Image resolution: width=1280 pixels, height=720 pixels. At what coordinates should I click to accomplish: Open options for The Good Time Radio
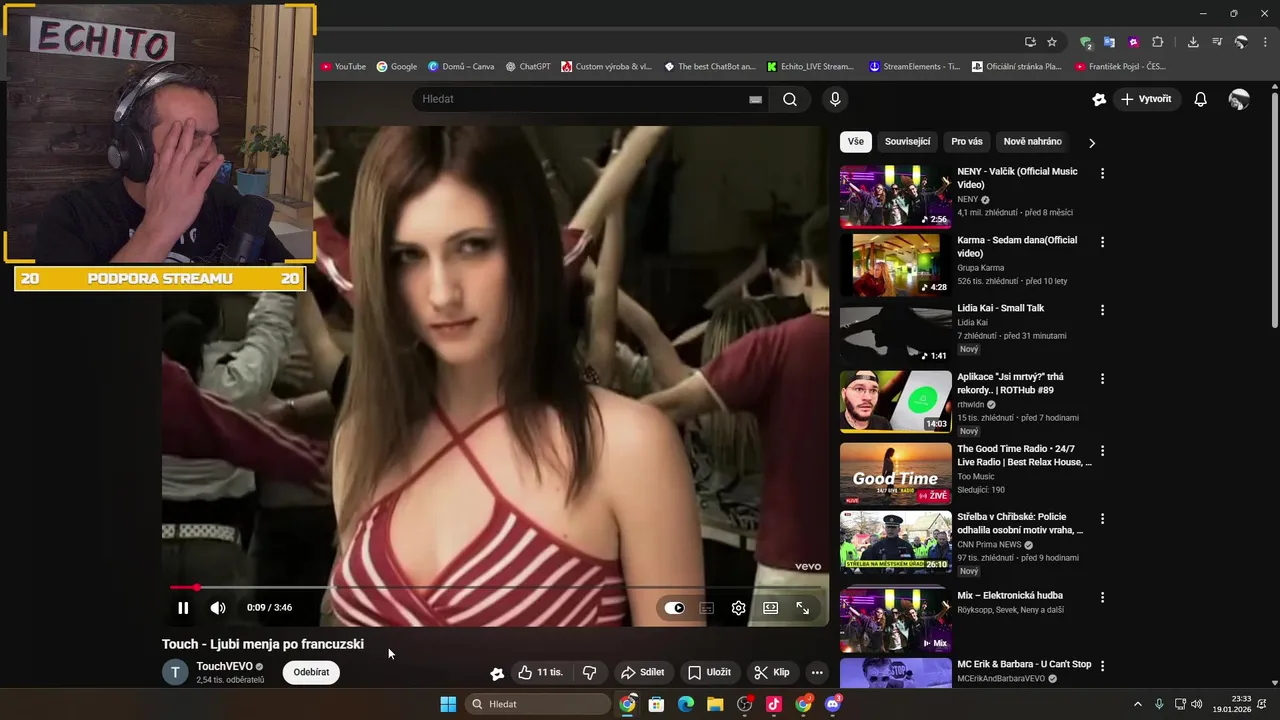(x=1102, y=451)
